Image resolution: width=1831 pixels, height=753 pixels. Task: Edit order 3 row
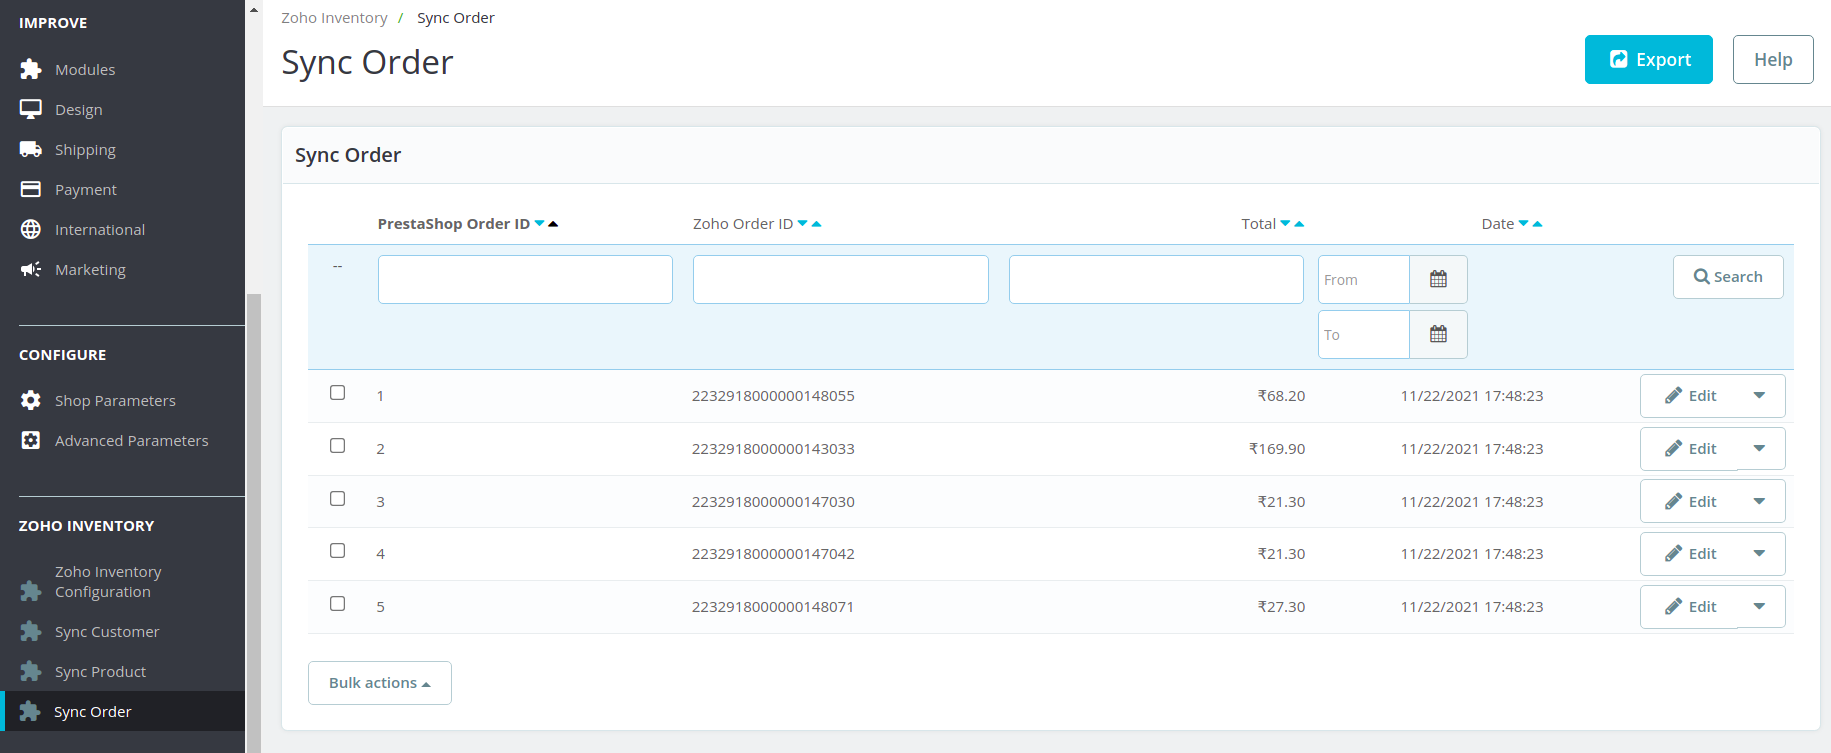[x=1690, y=502]
